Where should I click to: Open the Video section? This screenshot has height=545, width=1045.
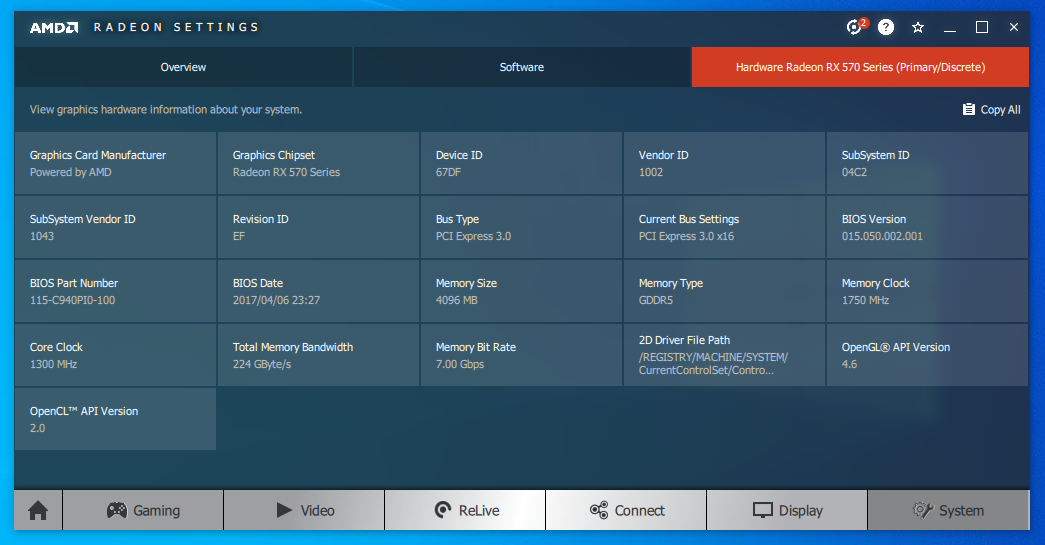click(x=304, y=510)
